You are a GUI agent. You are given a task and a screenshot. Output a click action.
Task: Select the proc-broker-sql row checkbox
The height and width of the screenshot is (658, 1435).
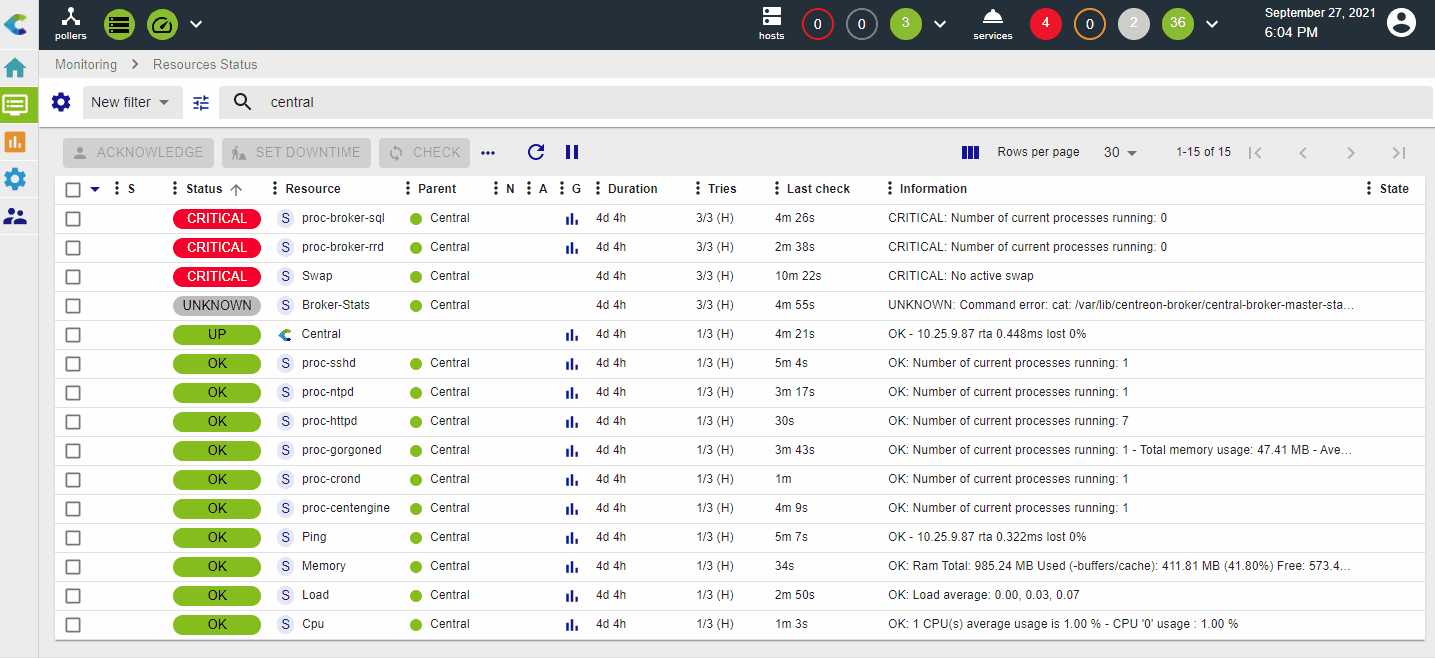click(73, 219)
